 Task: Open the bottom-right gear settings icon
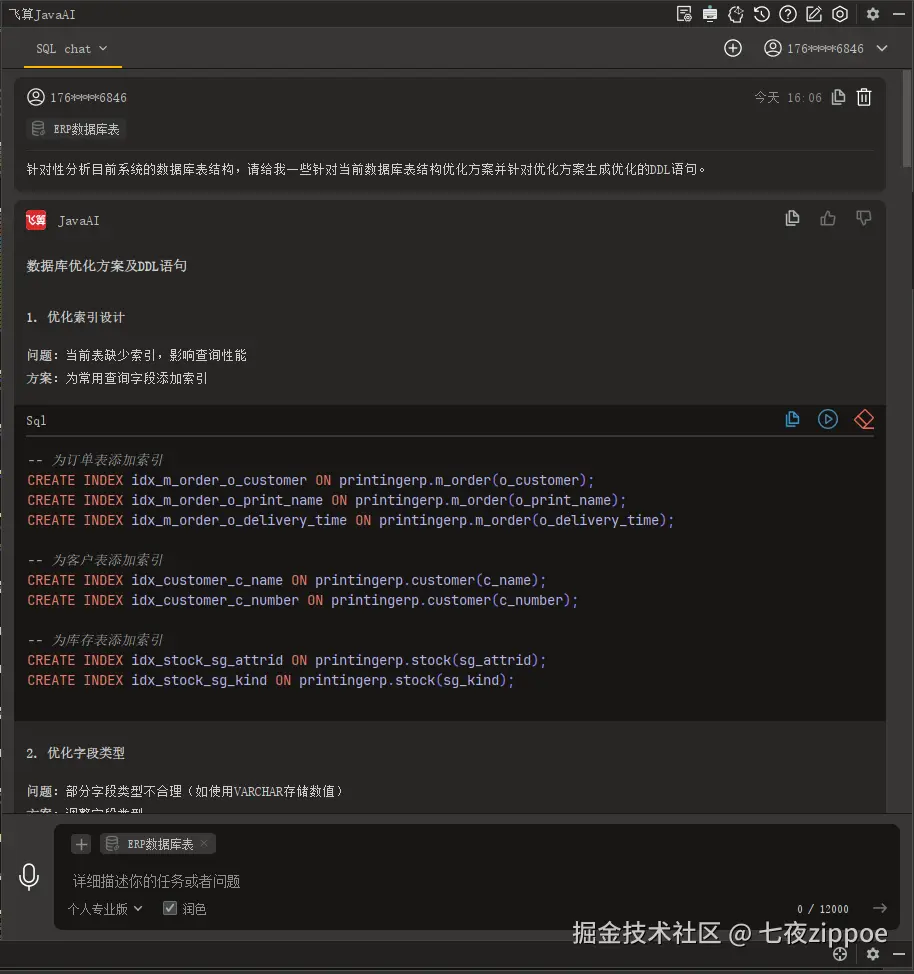point(873,954)
